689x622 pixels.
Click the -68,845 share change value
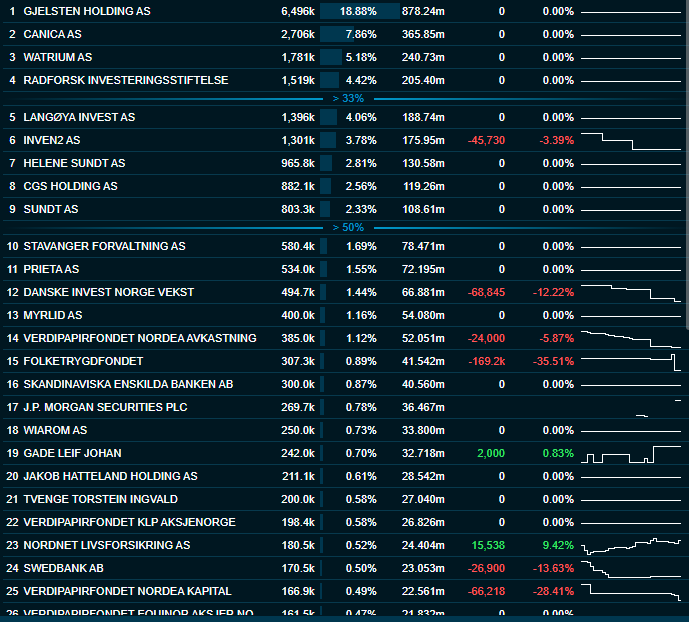pyautogui.click(x=486, y=293)
